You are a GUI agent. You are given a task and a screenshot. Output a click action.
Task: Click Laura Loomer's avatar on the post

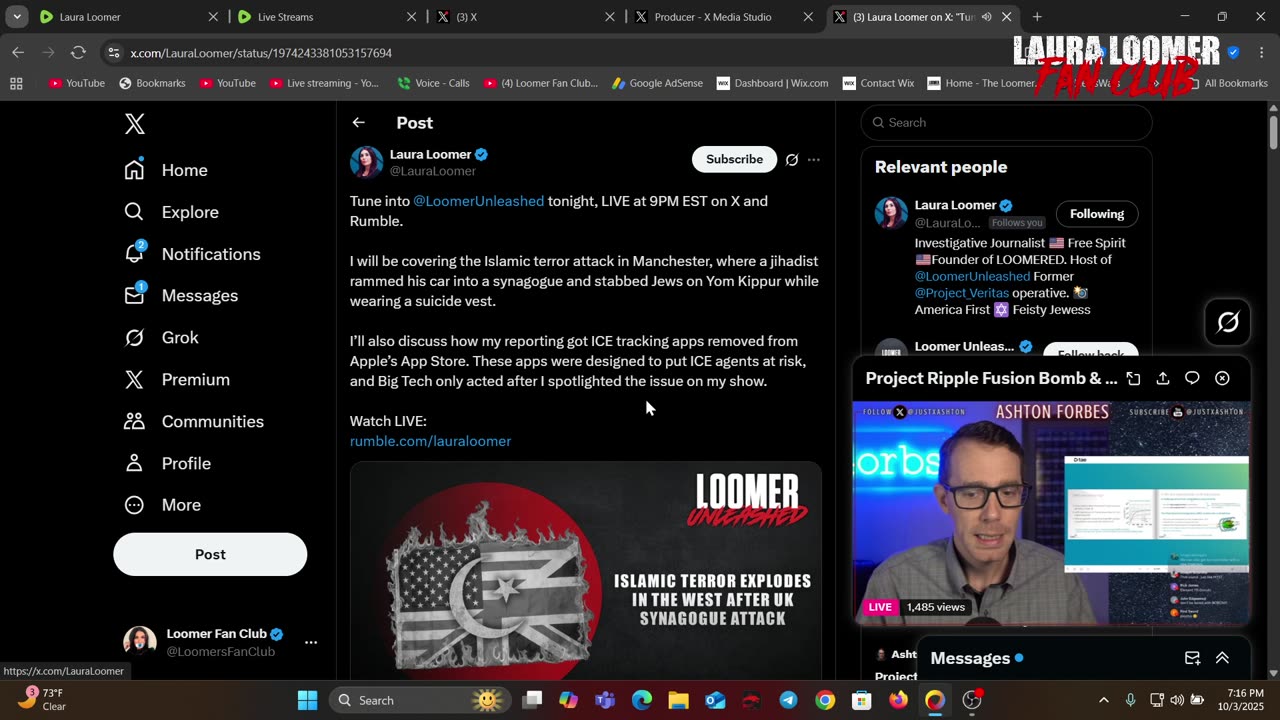click(366, 162)
